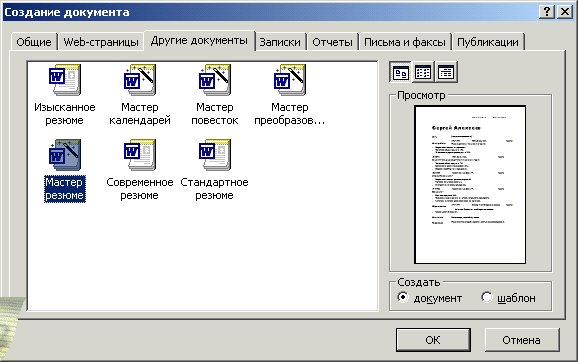Screen dimensions: 578x362
Task: Select the Мастер календарей wizard icon
Action: pyautogui.click(x=140, y=80)
